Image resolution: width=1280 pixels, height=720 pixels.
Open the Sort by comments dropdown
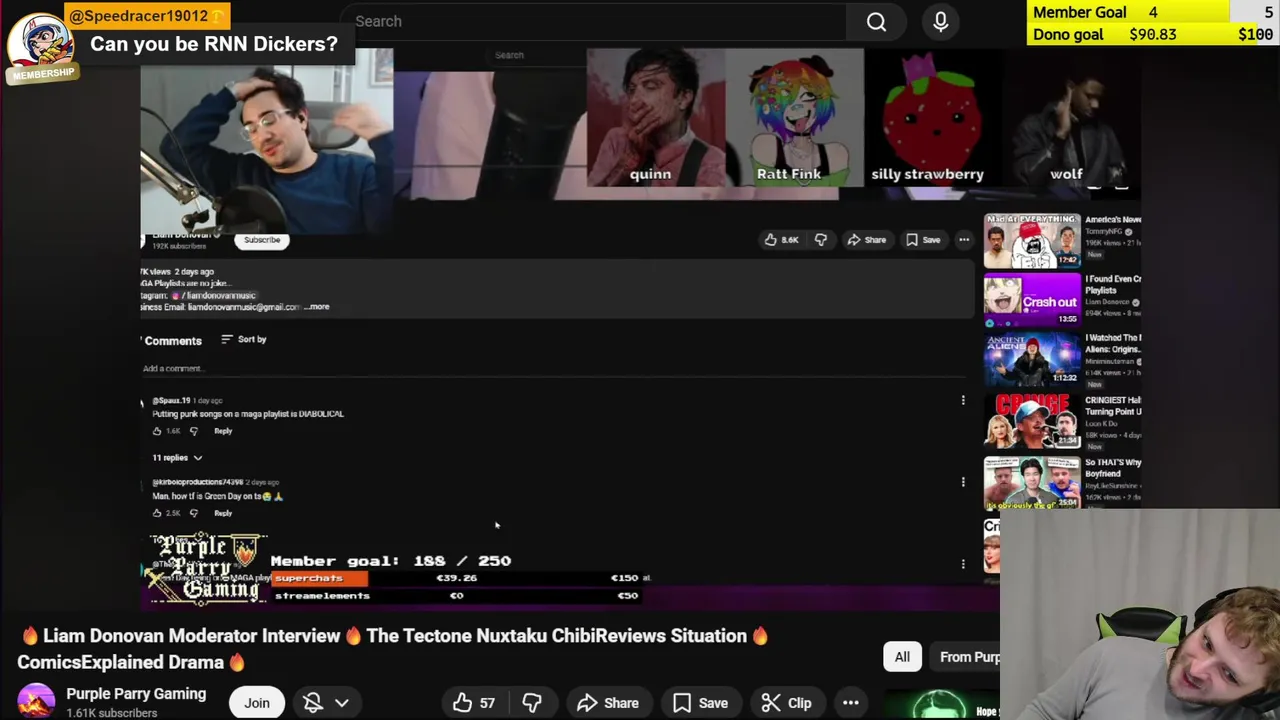pos(244,340)
